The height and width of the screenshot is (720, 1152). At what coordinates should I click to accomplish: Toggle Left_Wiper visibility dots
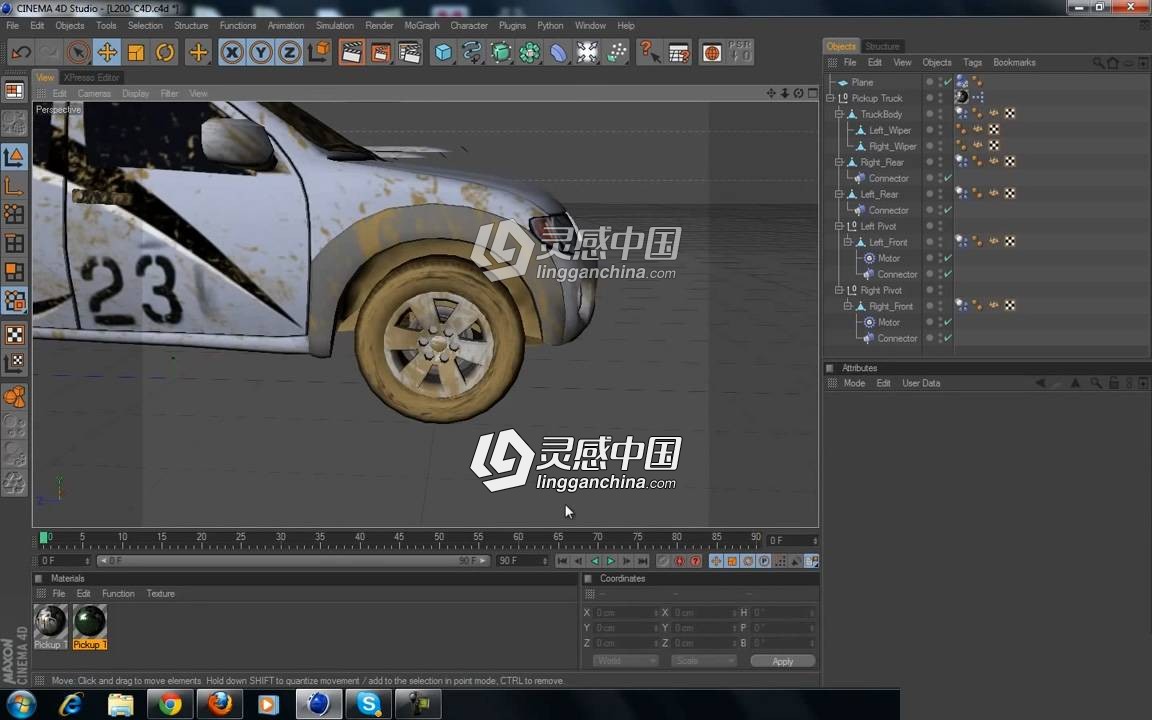(940, 130)
